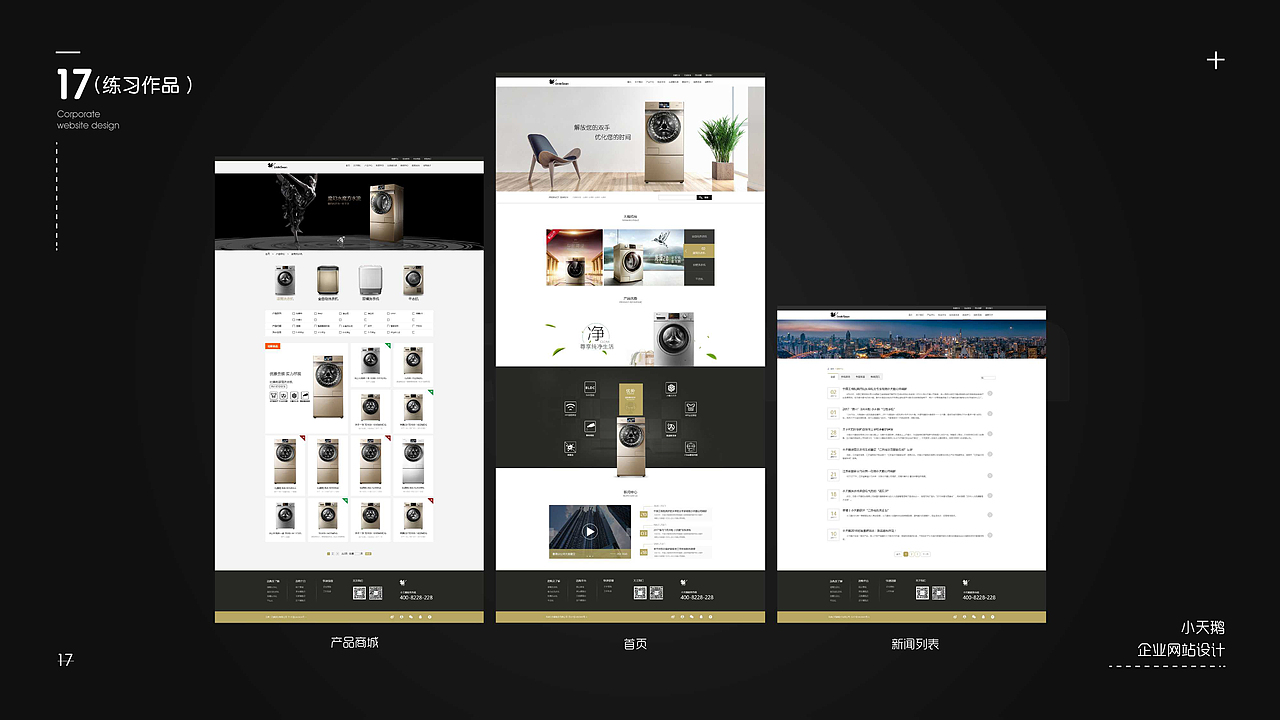Open the news item dated 14 in the news list
The width and height of the screenshot is (1280, 720).
pos(910,515)
